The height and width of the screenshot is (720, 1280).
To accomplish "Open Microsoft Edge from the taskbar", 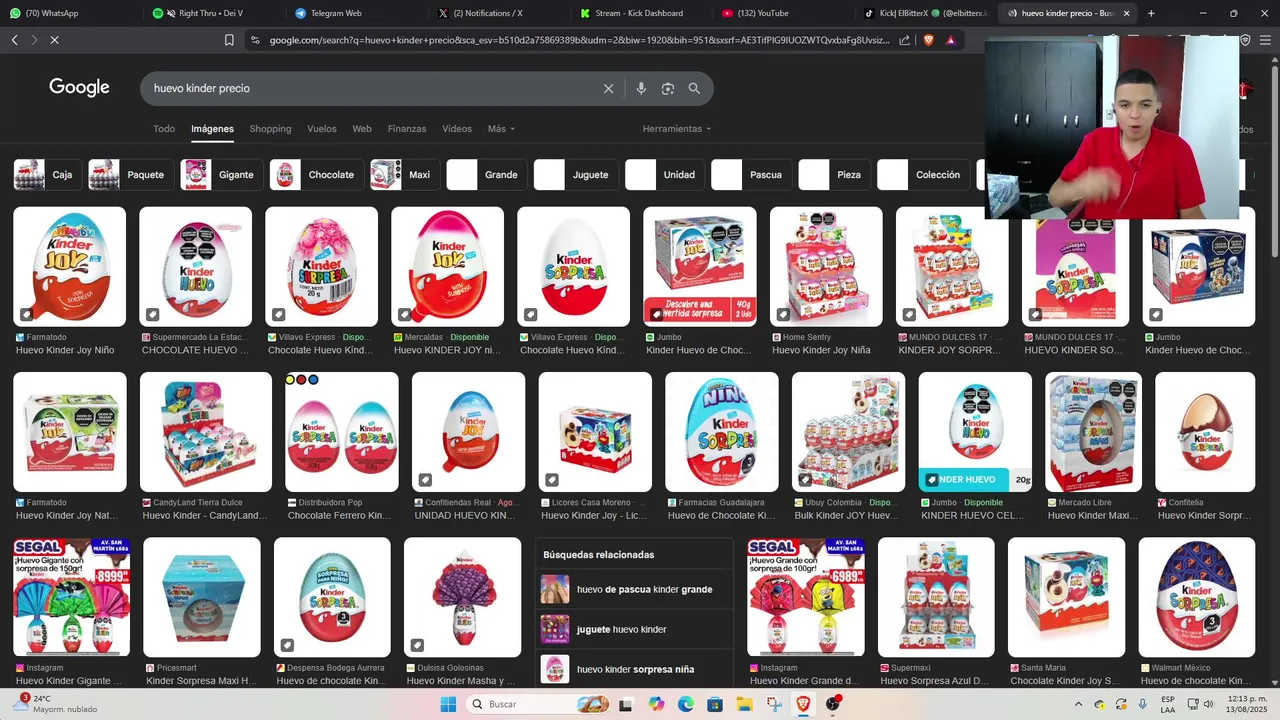I will [685, 704].
